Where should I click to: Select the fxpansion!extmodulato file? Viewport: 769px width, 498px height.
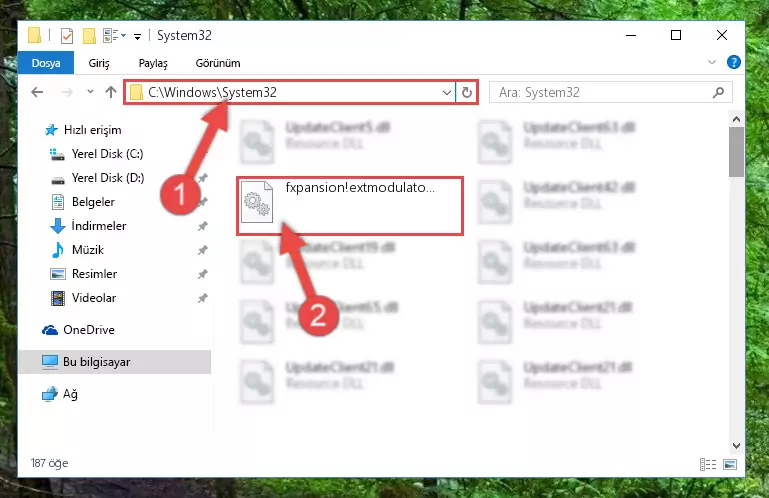[x=350, y=206]
